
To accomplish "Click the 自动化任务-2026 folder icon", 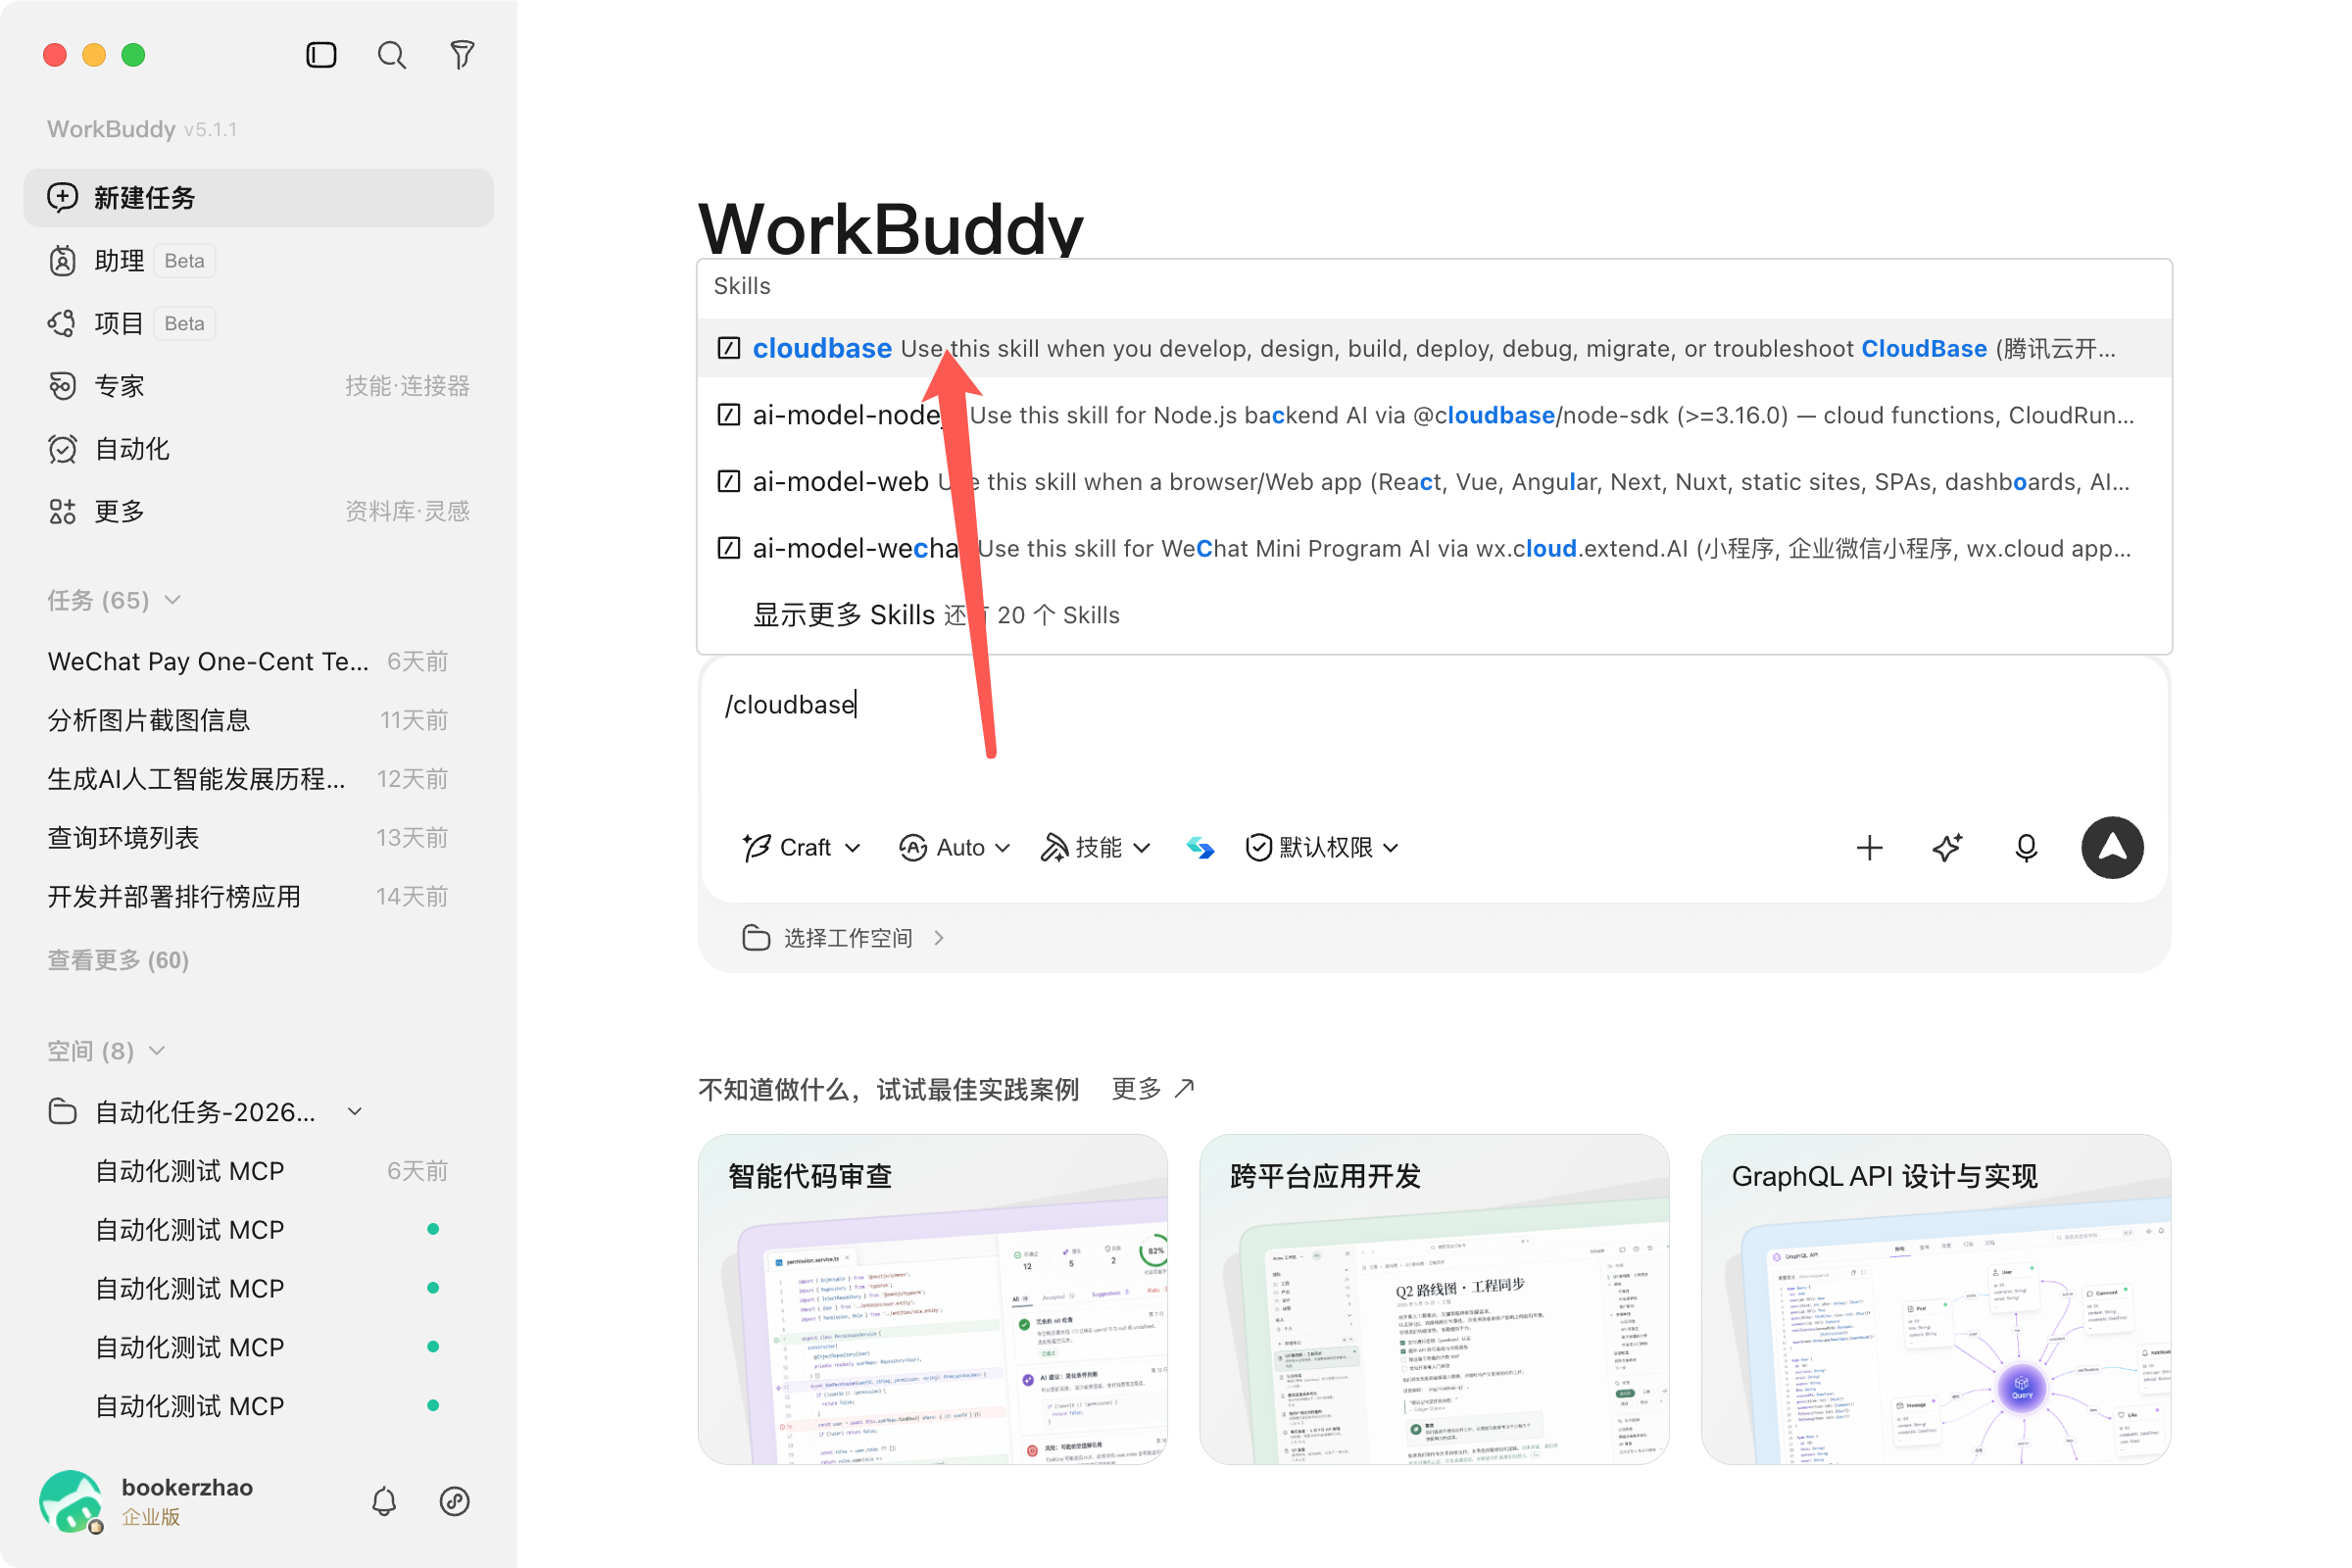I will click(x=62, y=1112).
